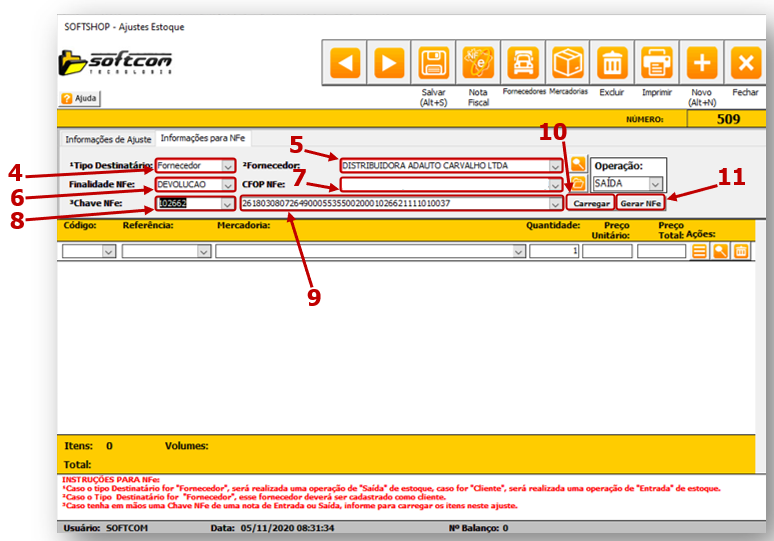774x541 pixels.
Task: Select the Informações para NFe tab
Action: point(203,138)
